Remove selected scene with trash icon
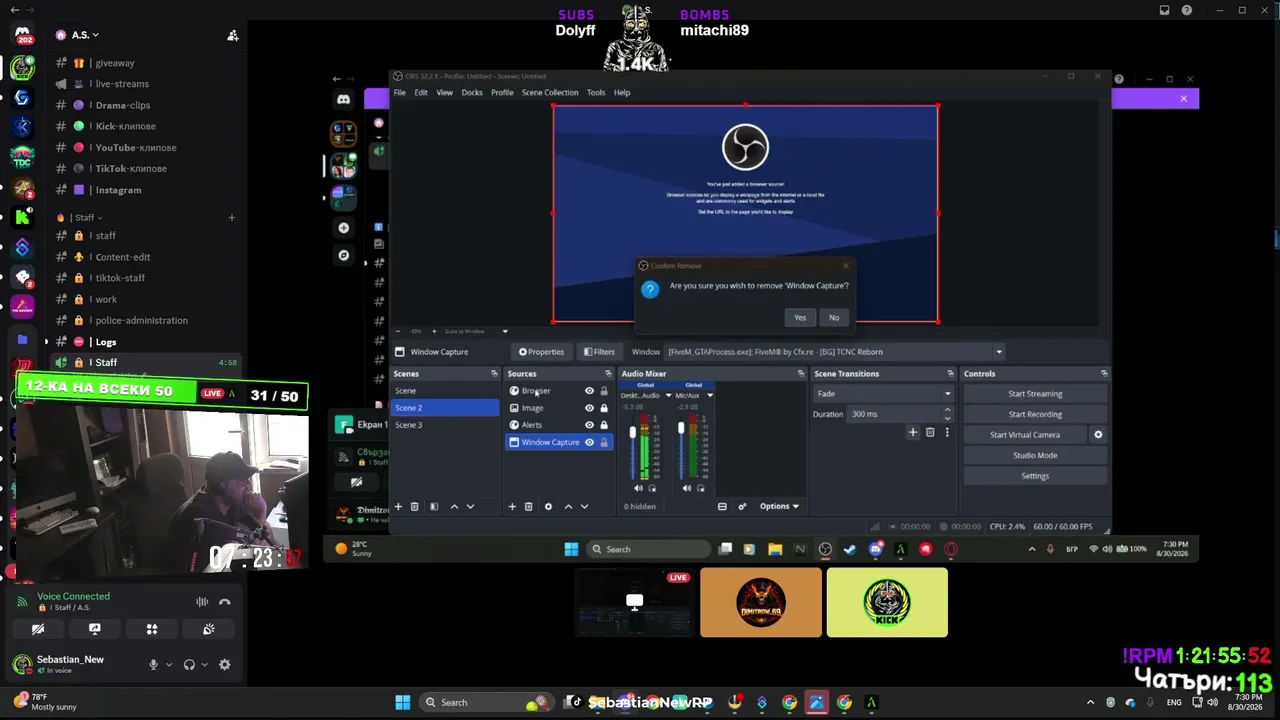Viewport: 1280px width, 720px height. [414, 507]
